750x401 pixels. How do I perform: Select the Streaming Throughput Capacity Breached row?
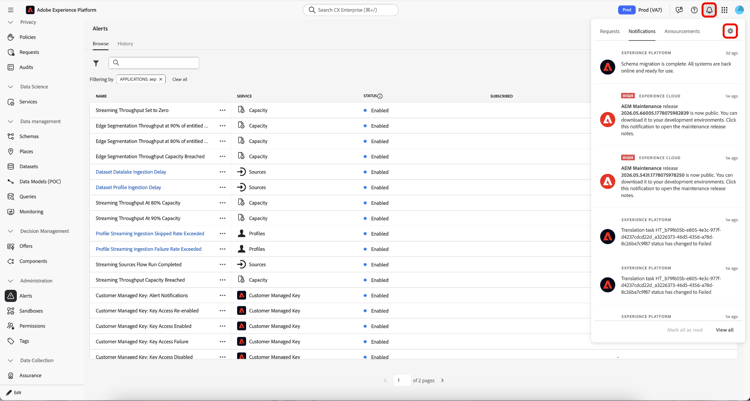[413, 280]
